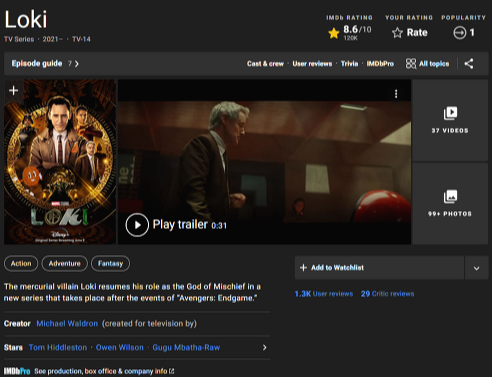Open the 99+ Photos tile
The height and width of the screenshot is (377, 492).
[450, 204]
